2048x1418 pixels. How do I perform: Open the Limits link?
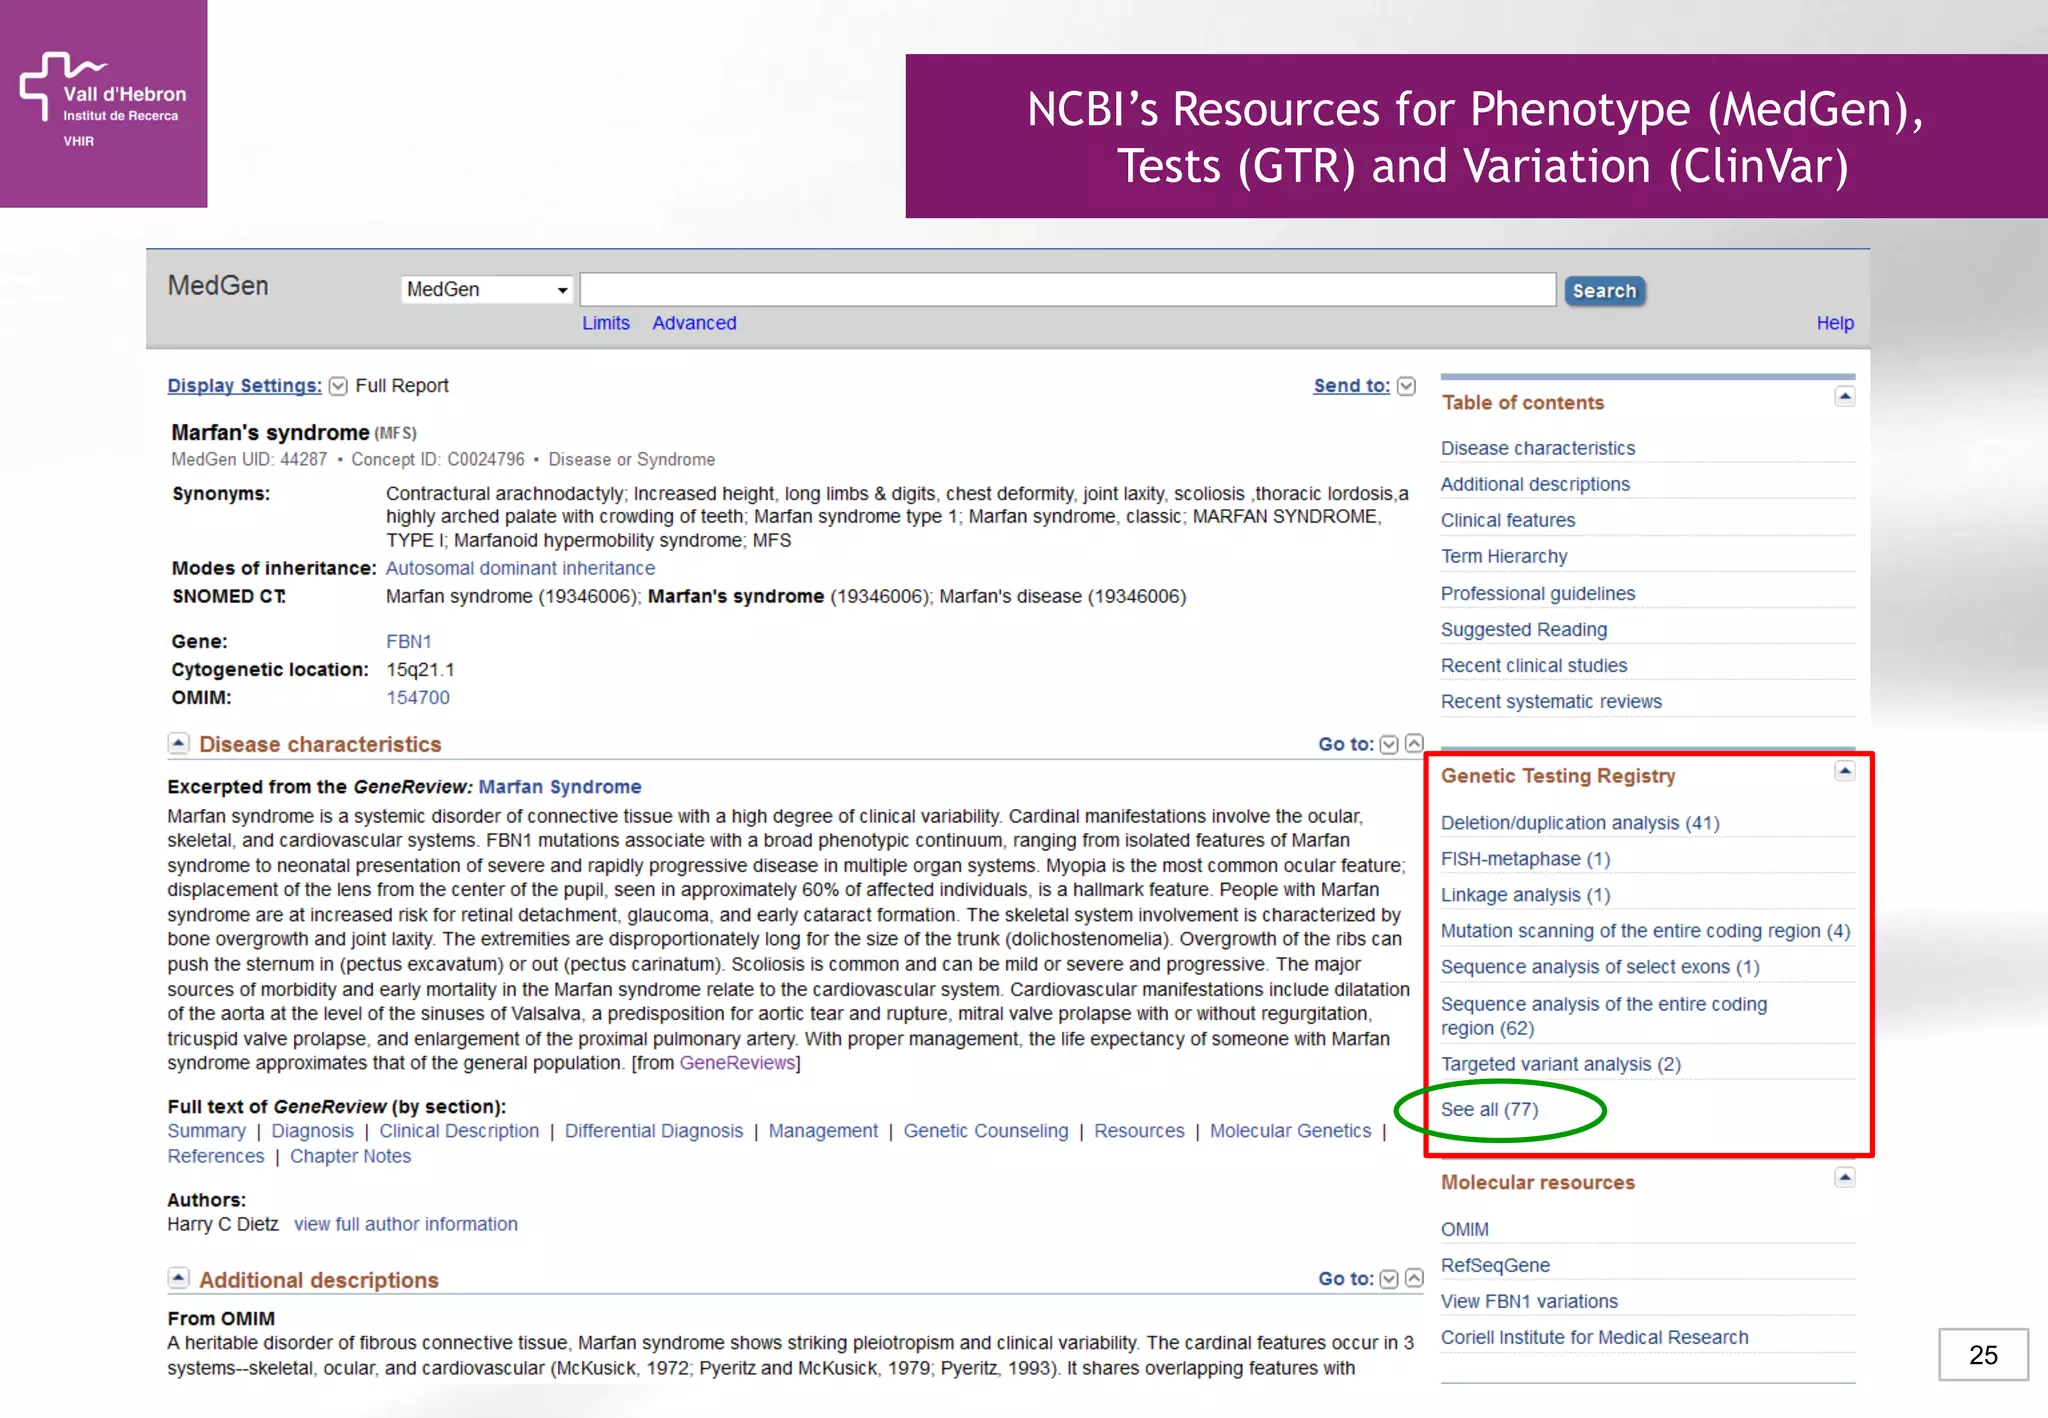click(606, 323)
